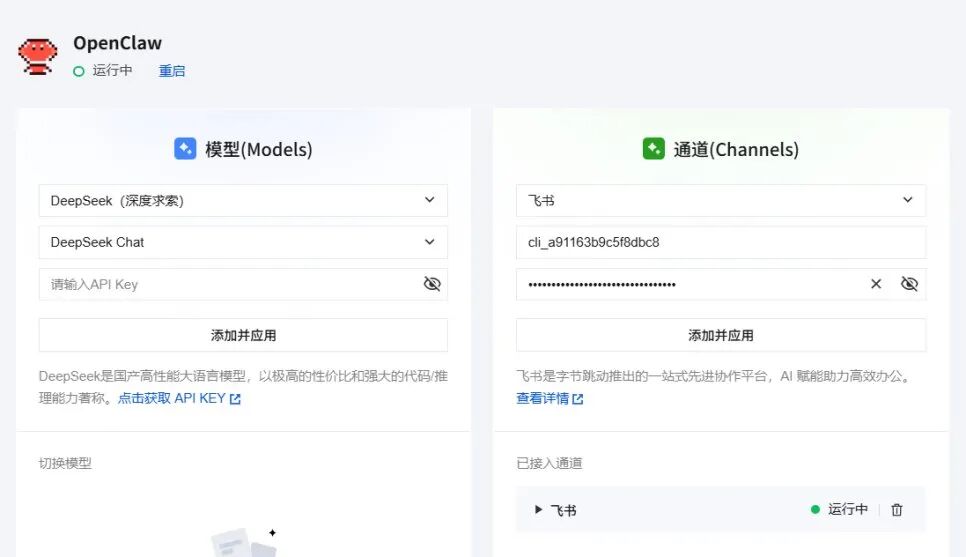The image size is (966, 557).
Task: Open 点击获取 API KEY link
Action: (x=179, y=399)
